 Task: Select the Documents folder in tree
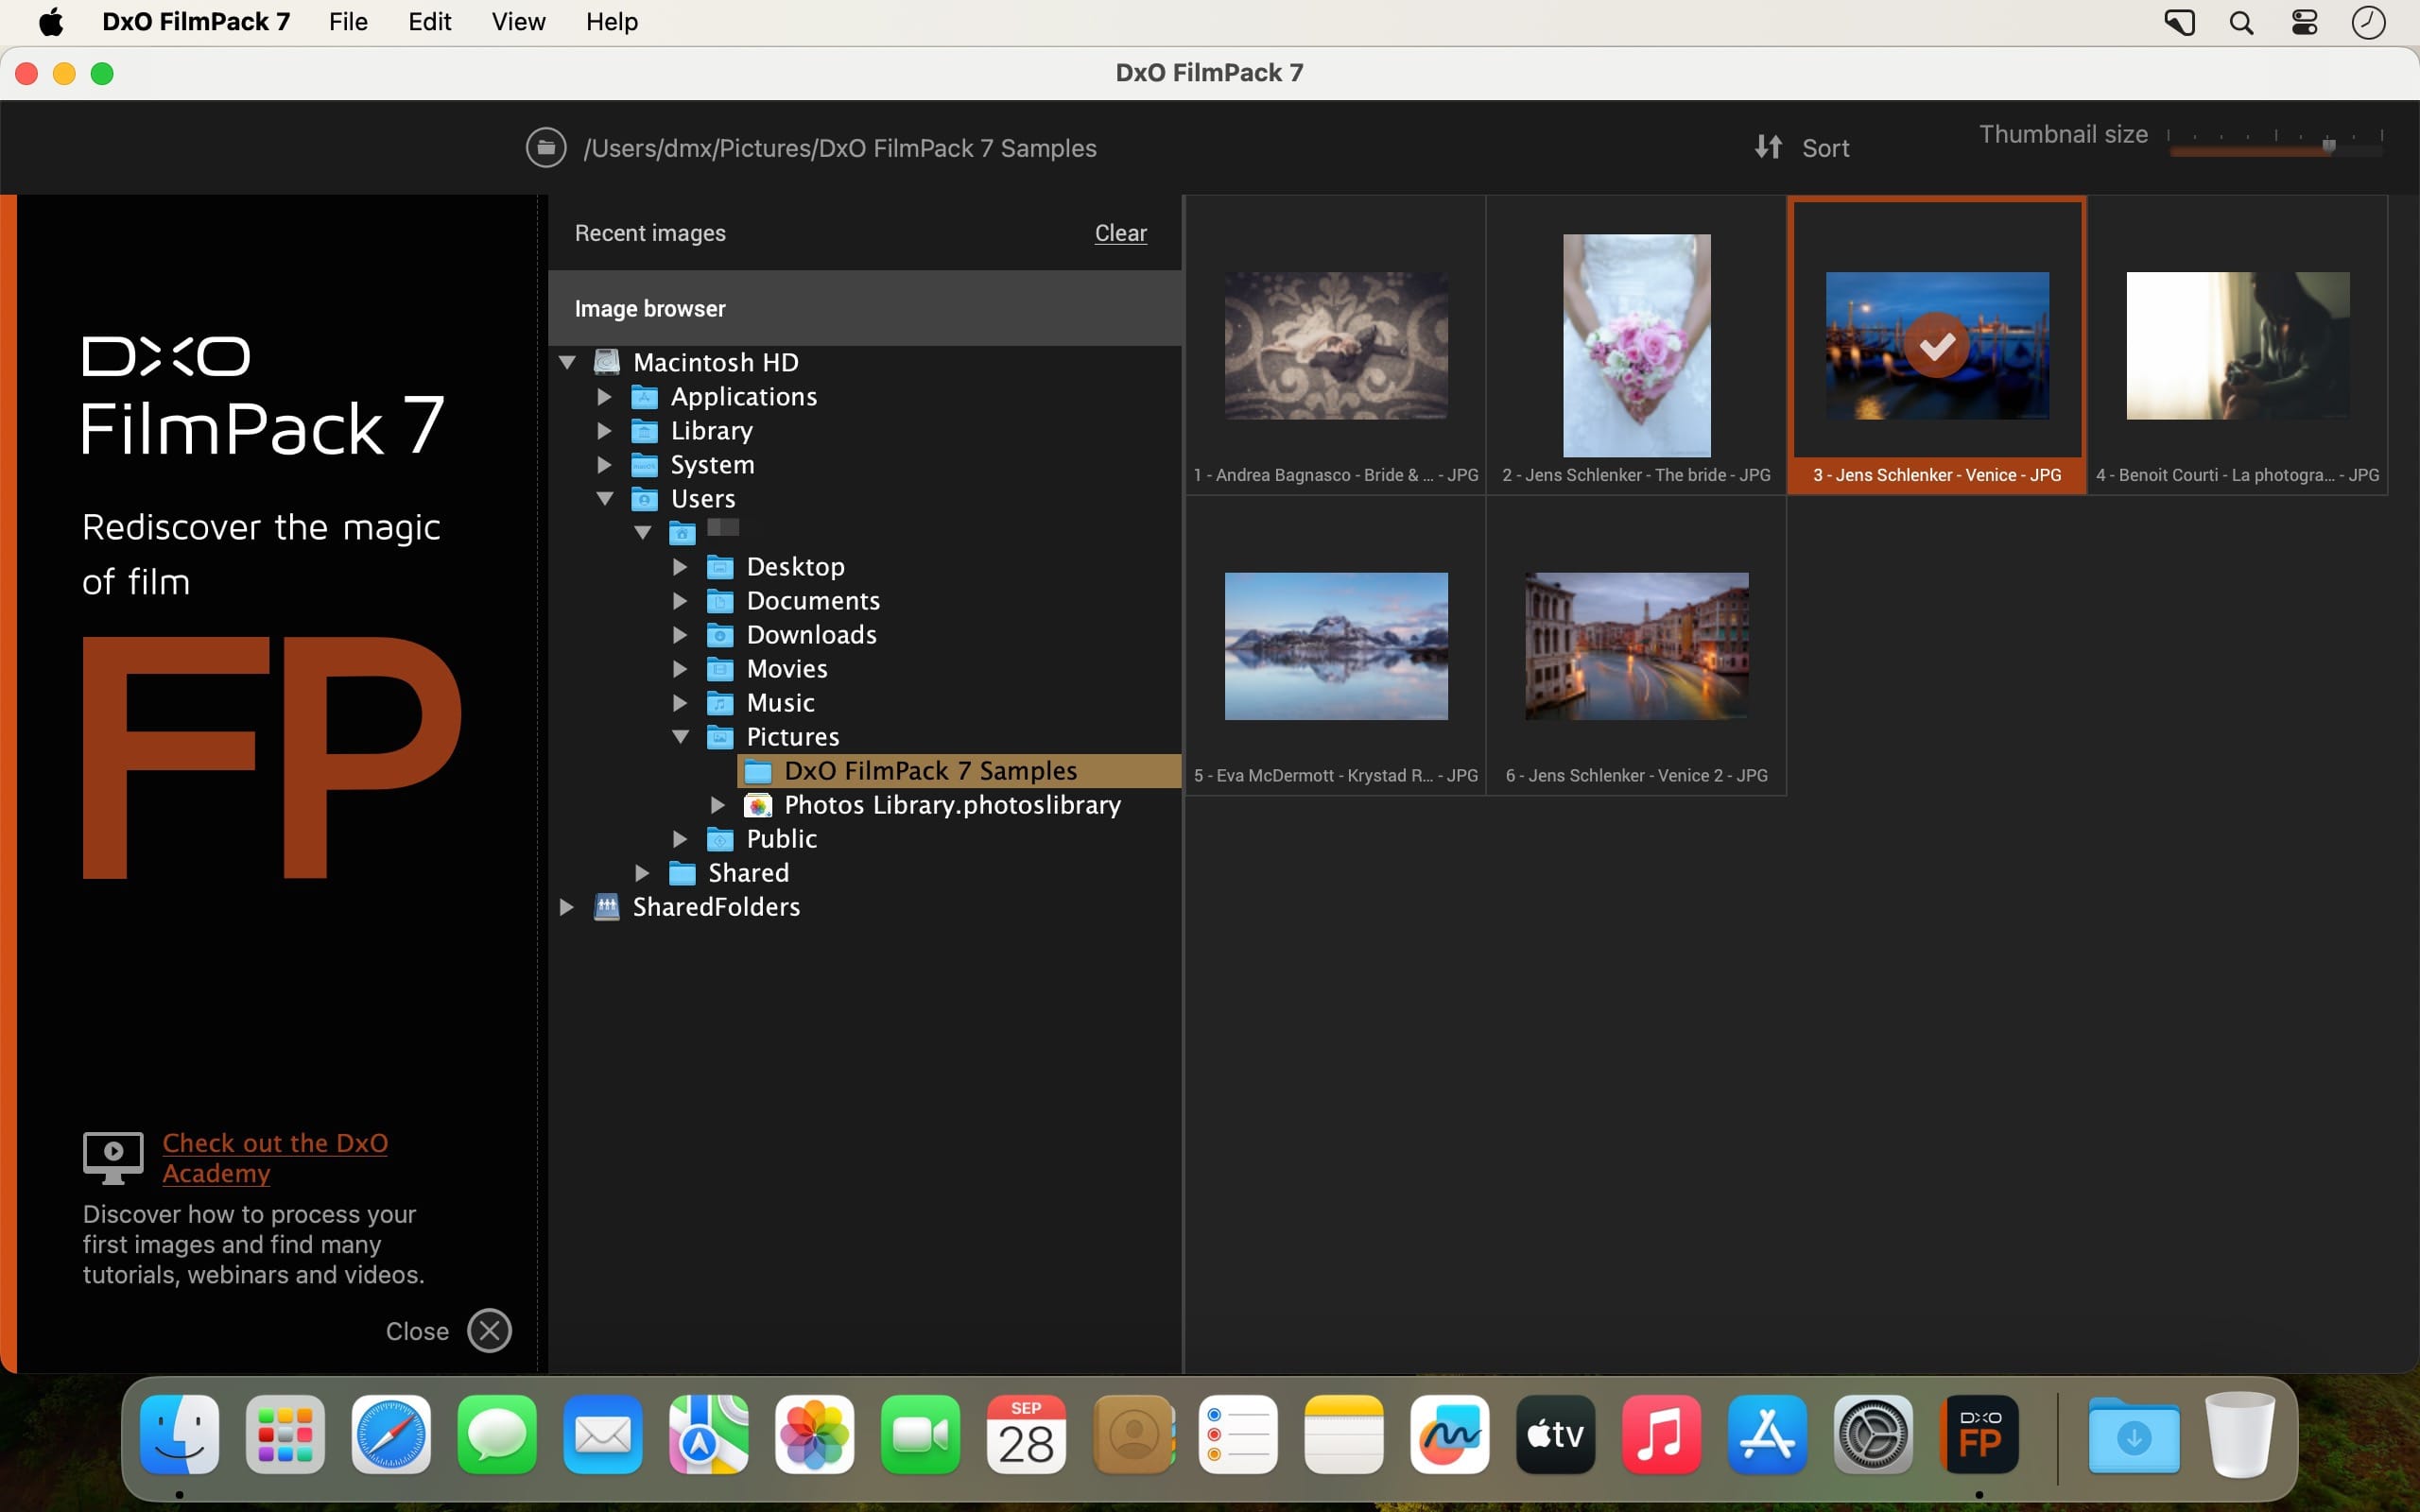click(813, 601)
